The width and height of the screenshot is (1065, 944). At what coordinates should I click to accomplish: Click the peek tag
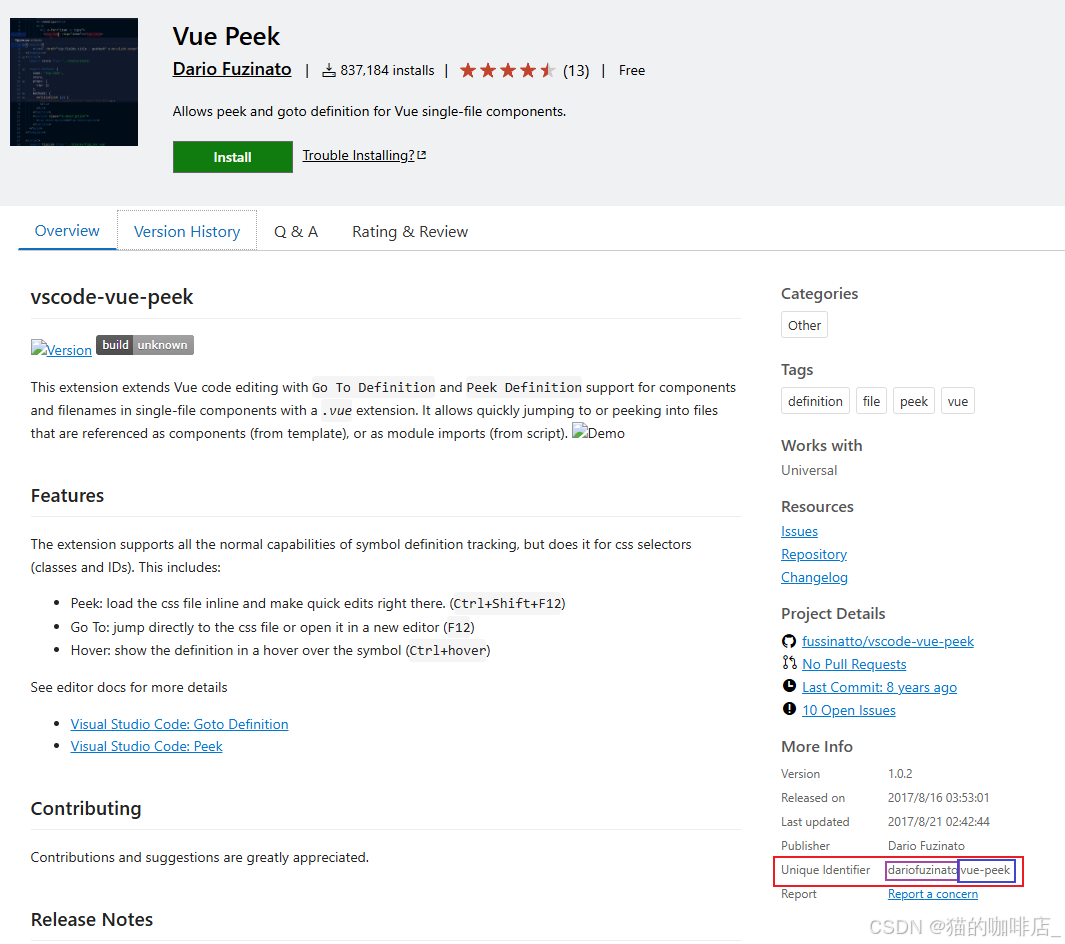pyautogui.click(x=914, y=401)
